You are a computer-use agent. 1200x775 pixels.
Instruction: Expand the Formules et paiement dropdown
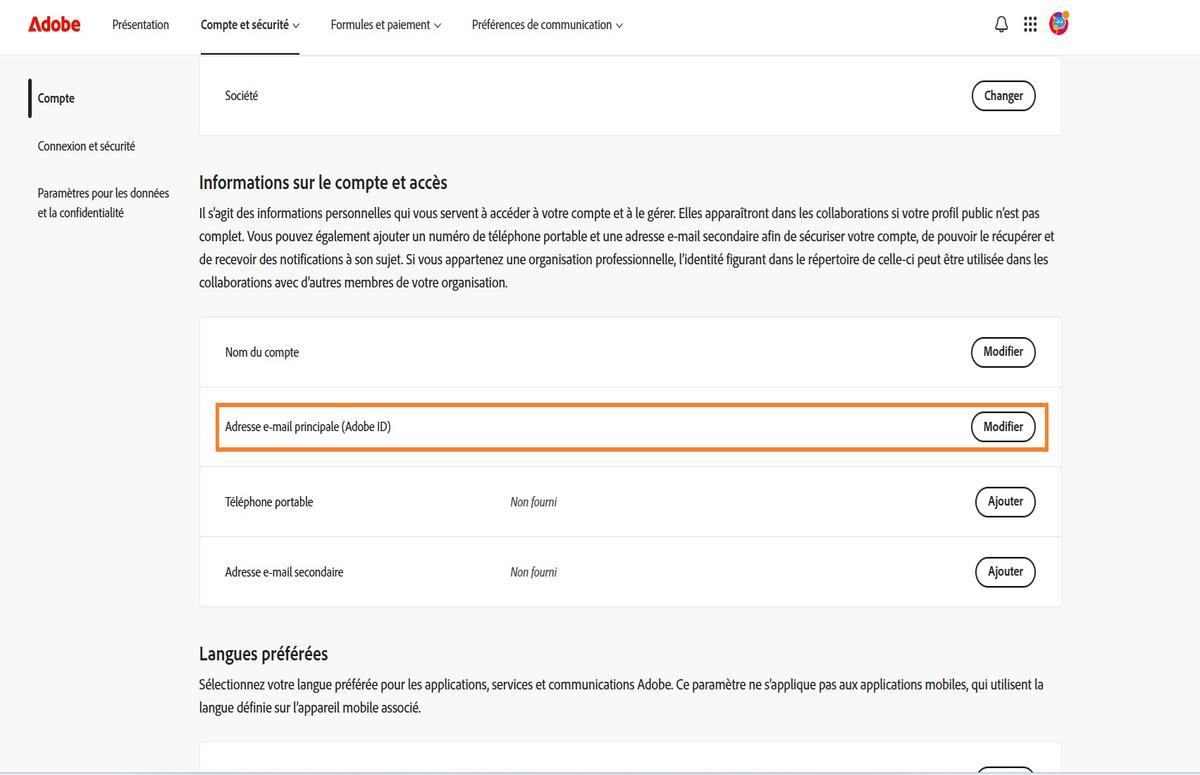tap(385, 24)
